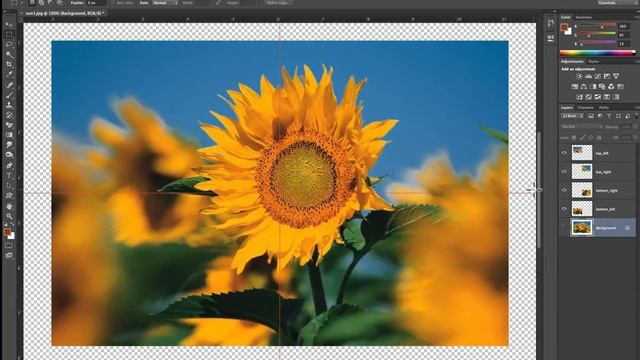Viewport: 640px width, 360px height.
Task: Add a Hue/Saturation adjustment
Action: tap(575, 87)
